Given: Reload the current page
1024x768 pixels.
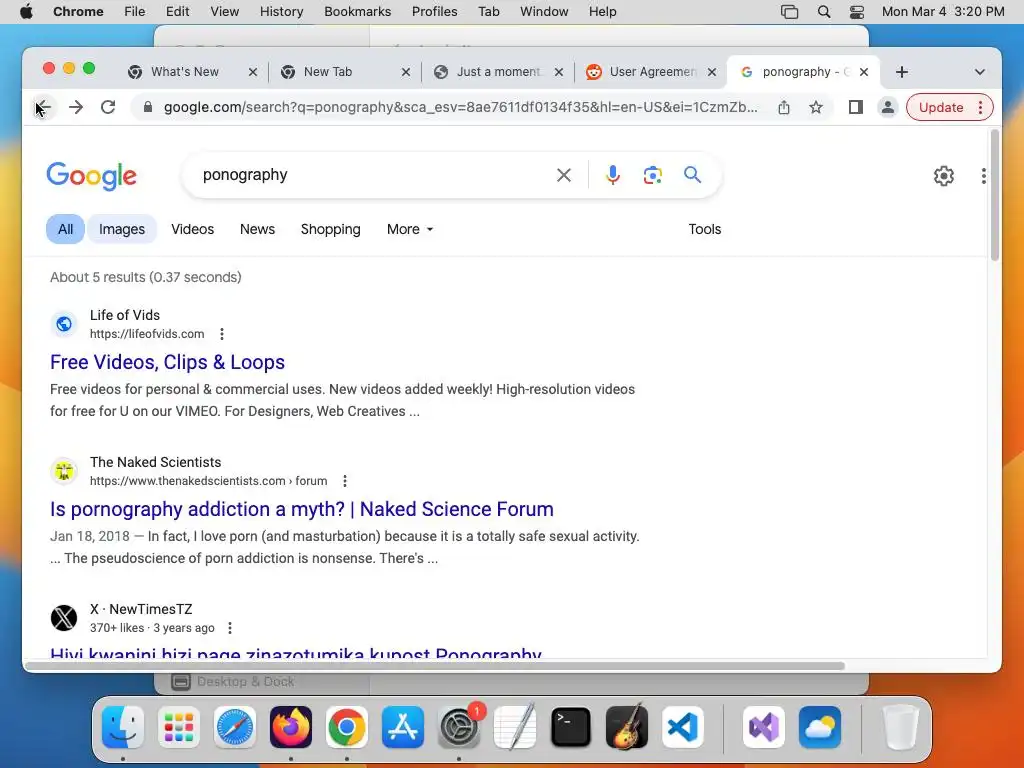Looking at the screenshot, I should [x=108, y=107].
